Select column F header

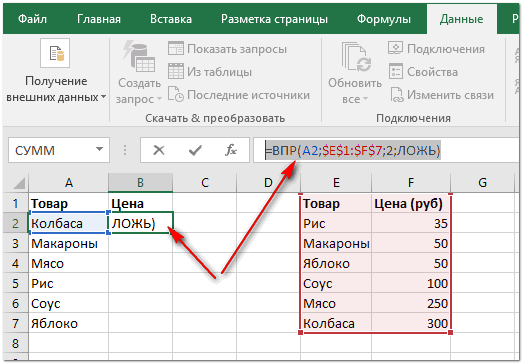[411, 183]
